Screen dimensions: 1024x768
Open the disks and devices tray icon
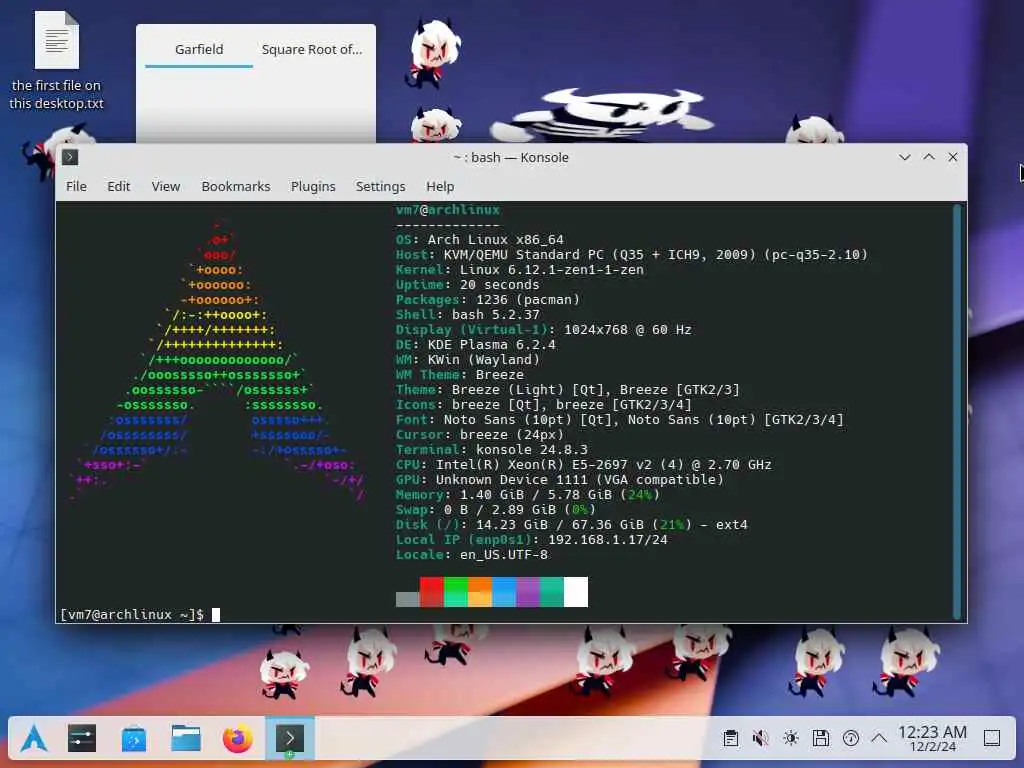[821, 739]
